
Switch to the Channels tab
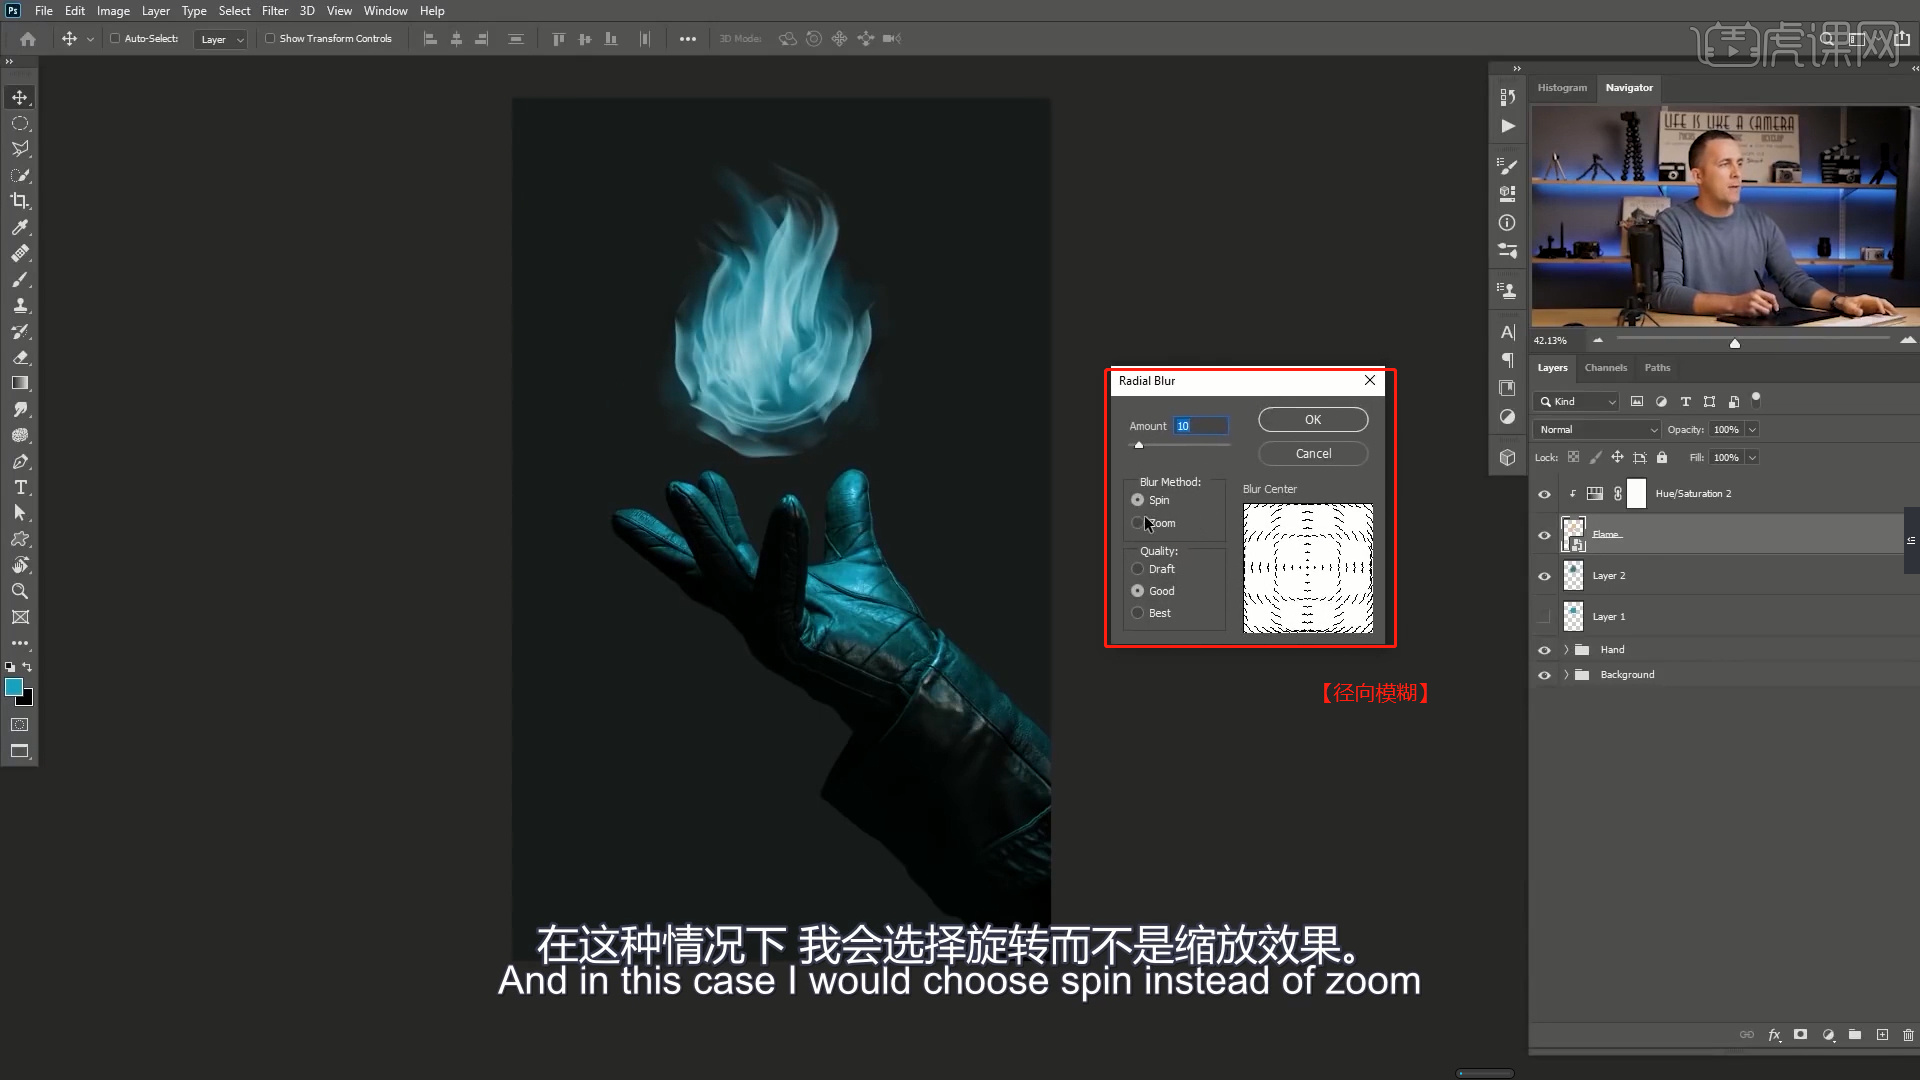click(1605, 368)
